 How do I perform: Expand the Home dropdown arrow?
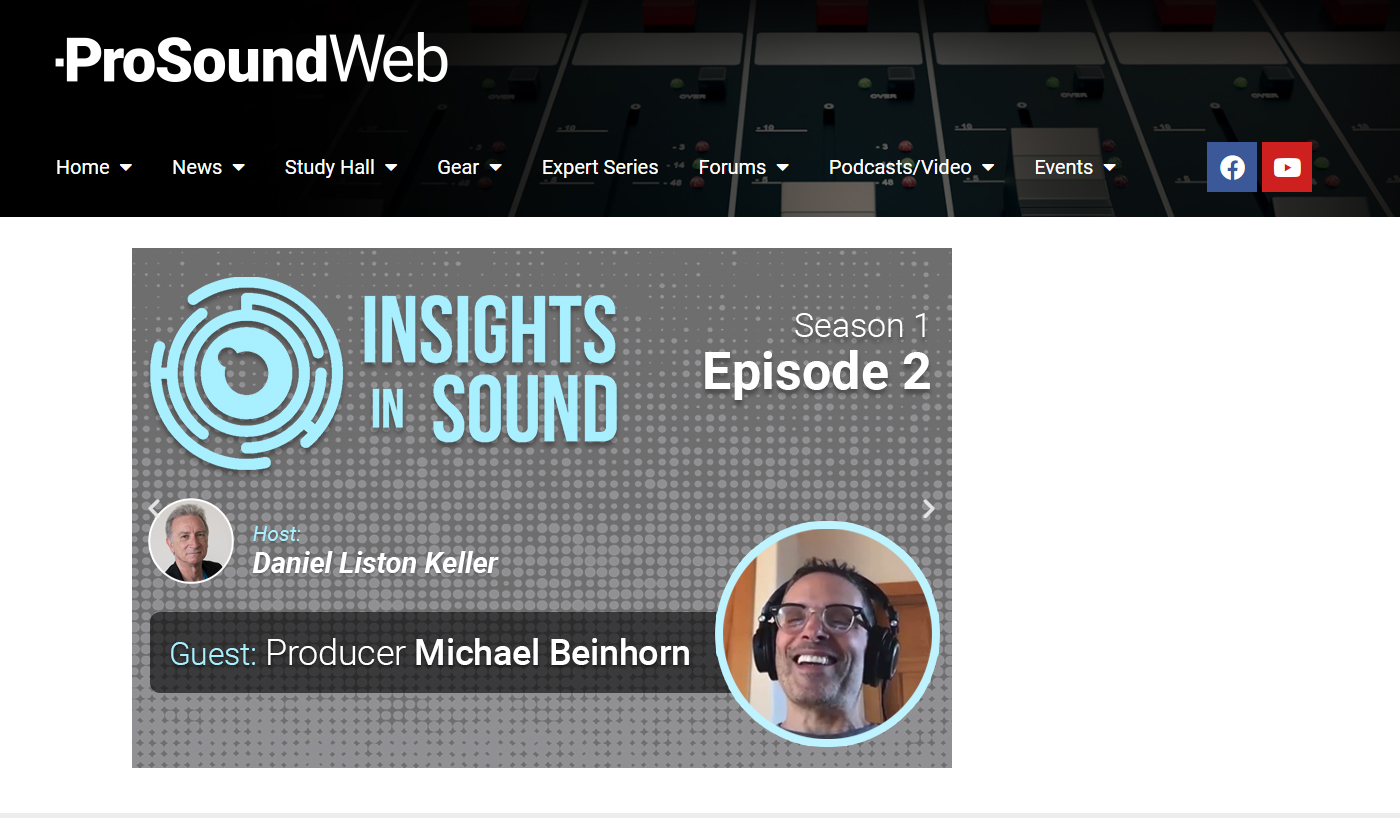tap(126, 168)
